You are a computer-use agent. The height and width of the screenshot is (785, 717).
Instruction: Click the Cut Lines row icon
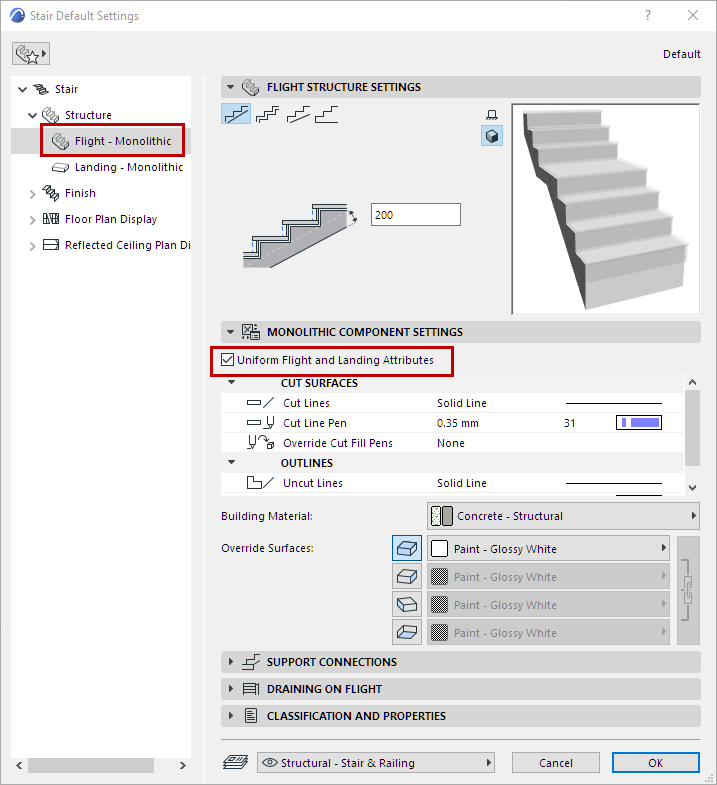point(260,403)
